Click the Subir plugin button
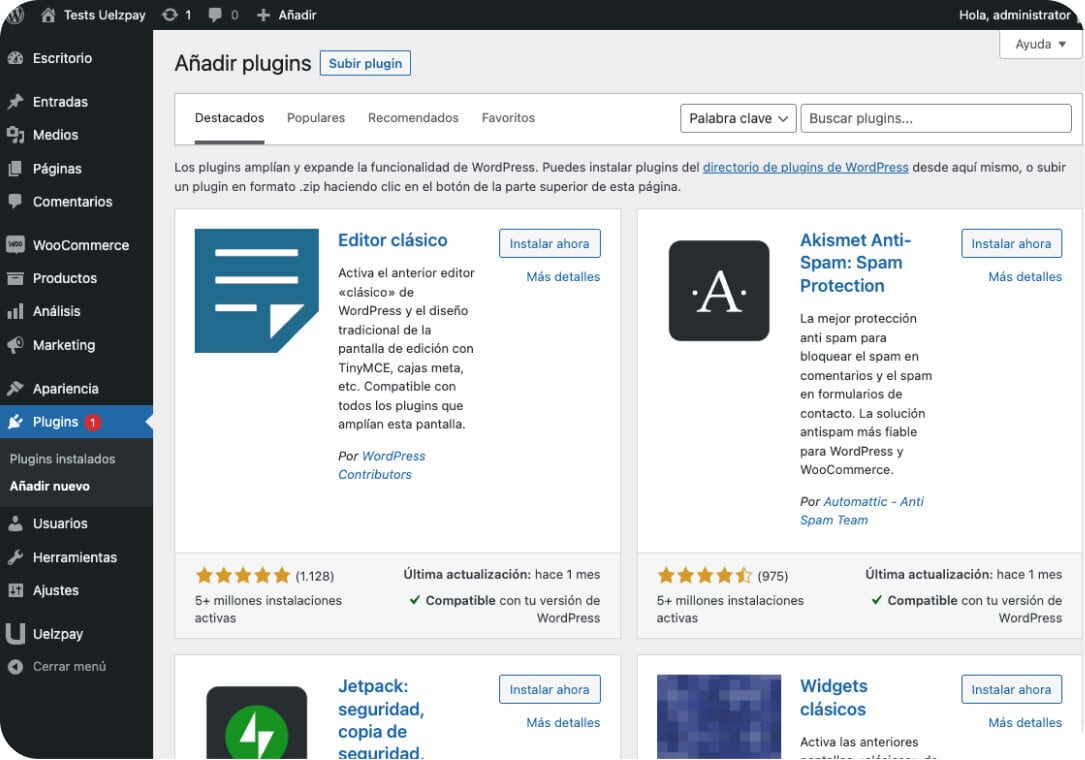Screen dimensions: 1085x760 point(365,63)
